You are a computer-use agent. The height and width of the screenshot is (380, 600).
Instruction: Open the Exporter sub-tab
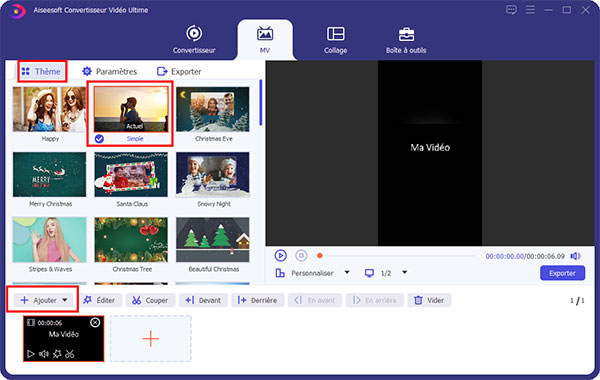[179, 71]
